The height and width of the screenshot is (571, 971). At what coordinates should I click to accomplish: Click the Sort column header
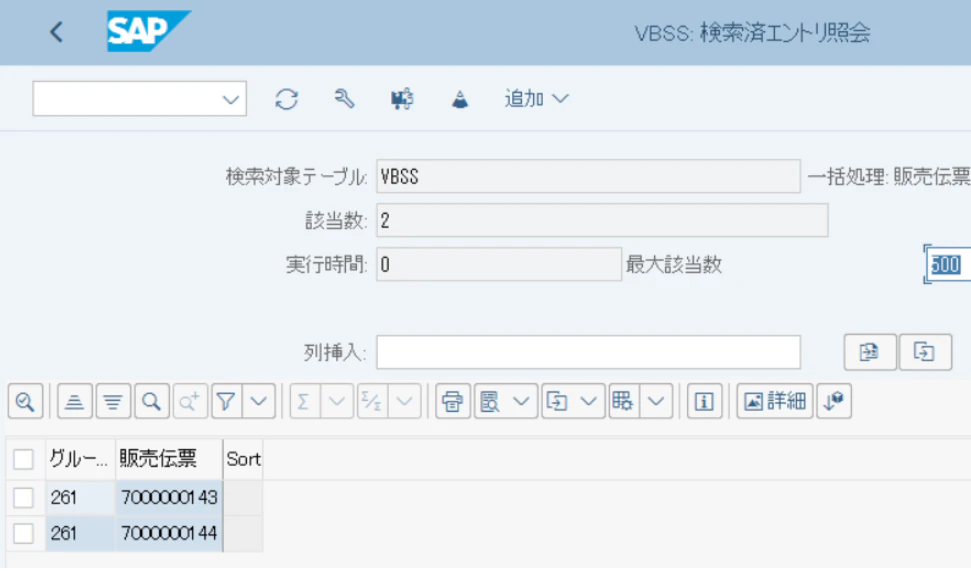click(x=243, y=459)
